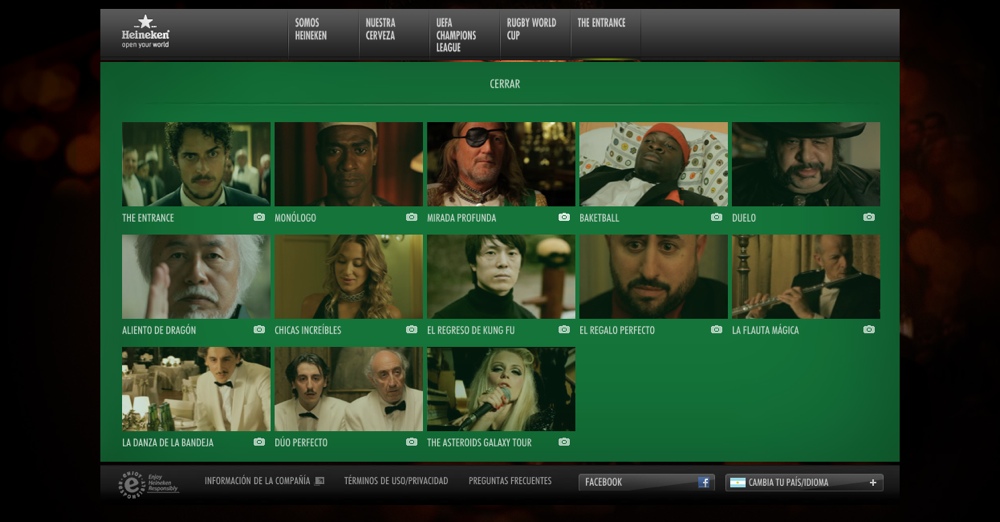Select the Dúo Perfecto thumbnail
Image resolution: width=1000 pixels, height=522 pixels.
coord(348,389)
